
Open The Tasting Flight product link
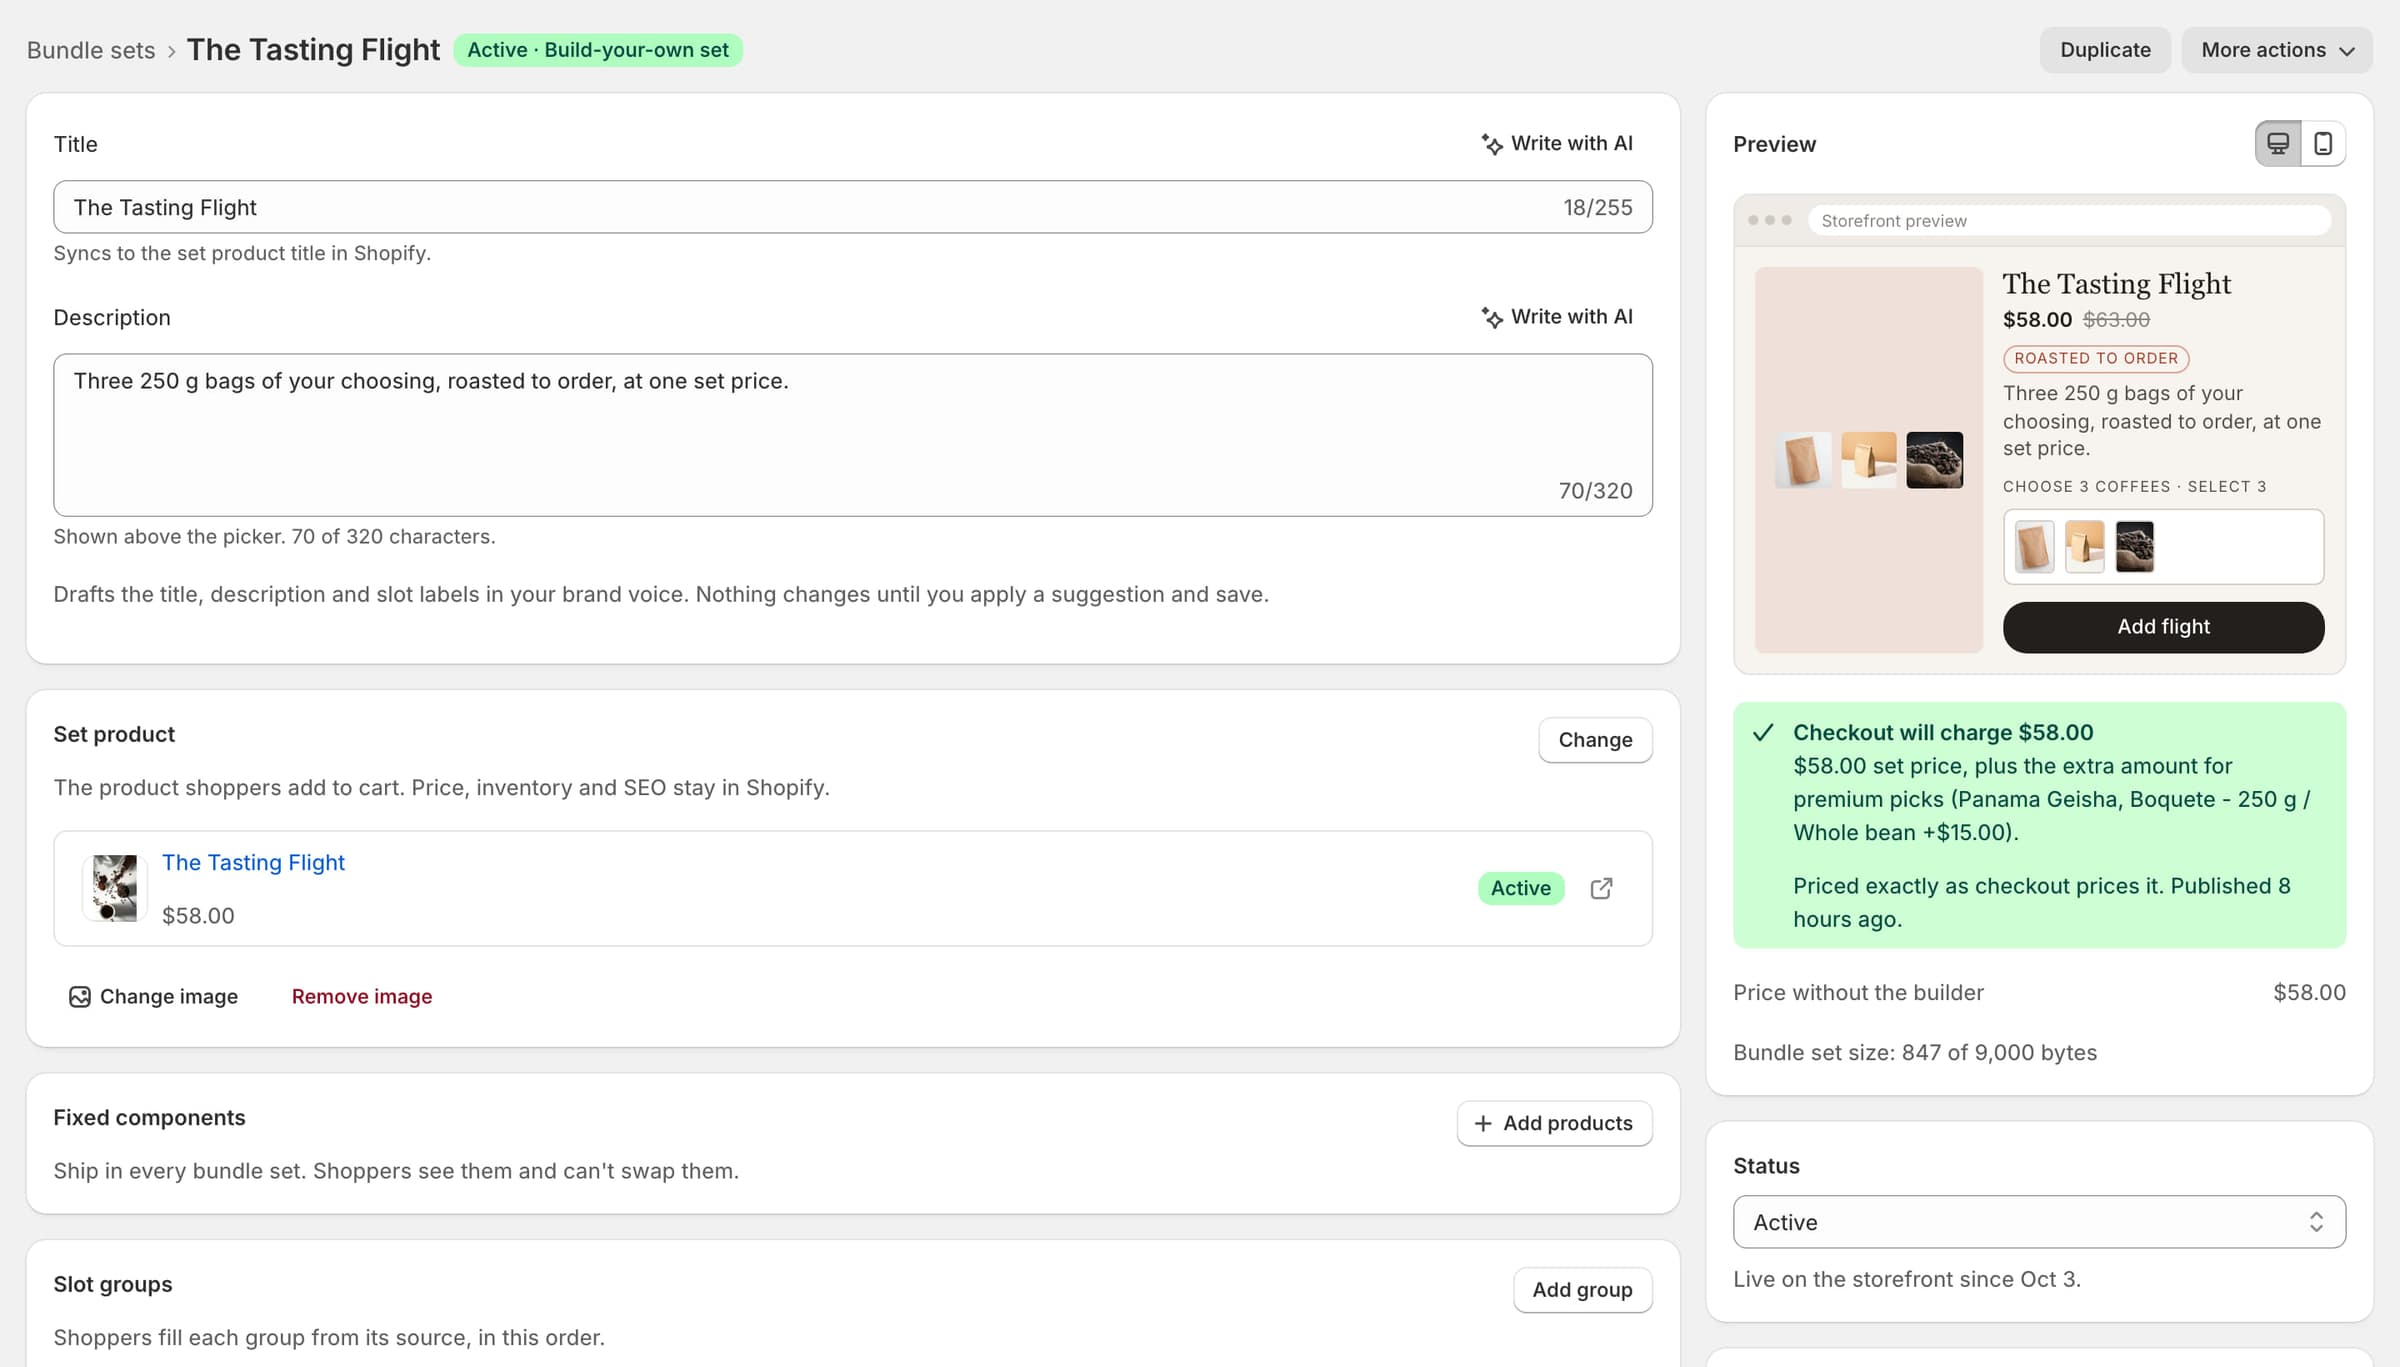tap(253, 862)
